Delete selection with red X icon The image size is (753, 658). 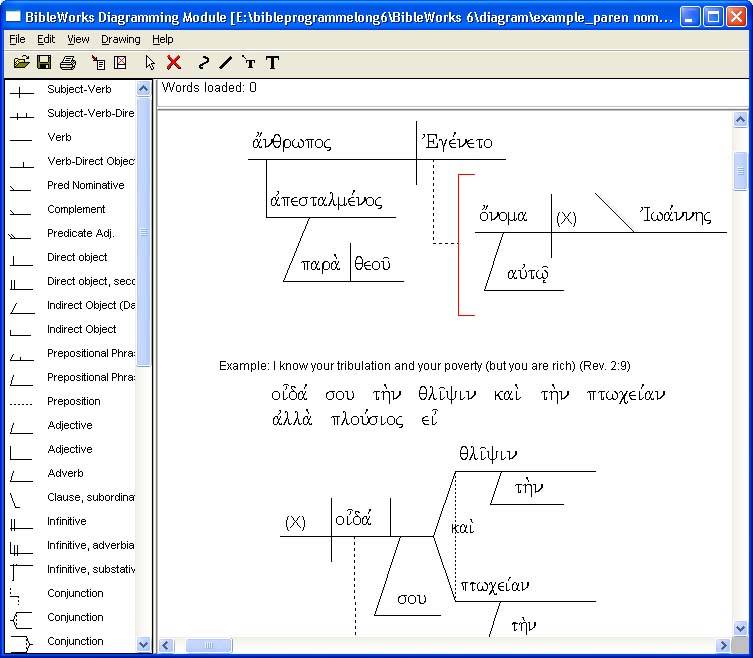(174, 62)
